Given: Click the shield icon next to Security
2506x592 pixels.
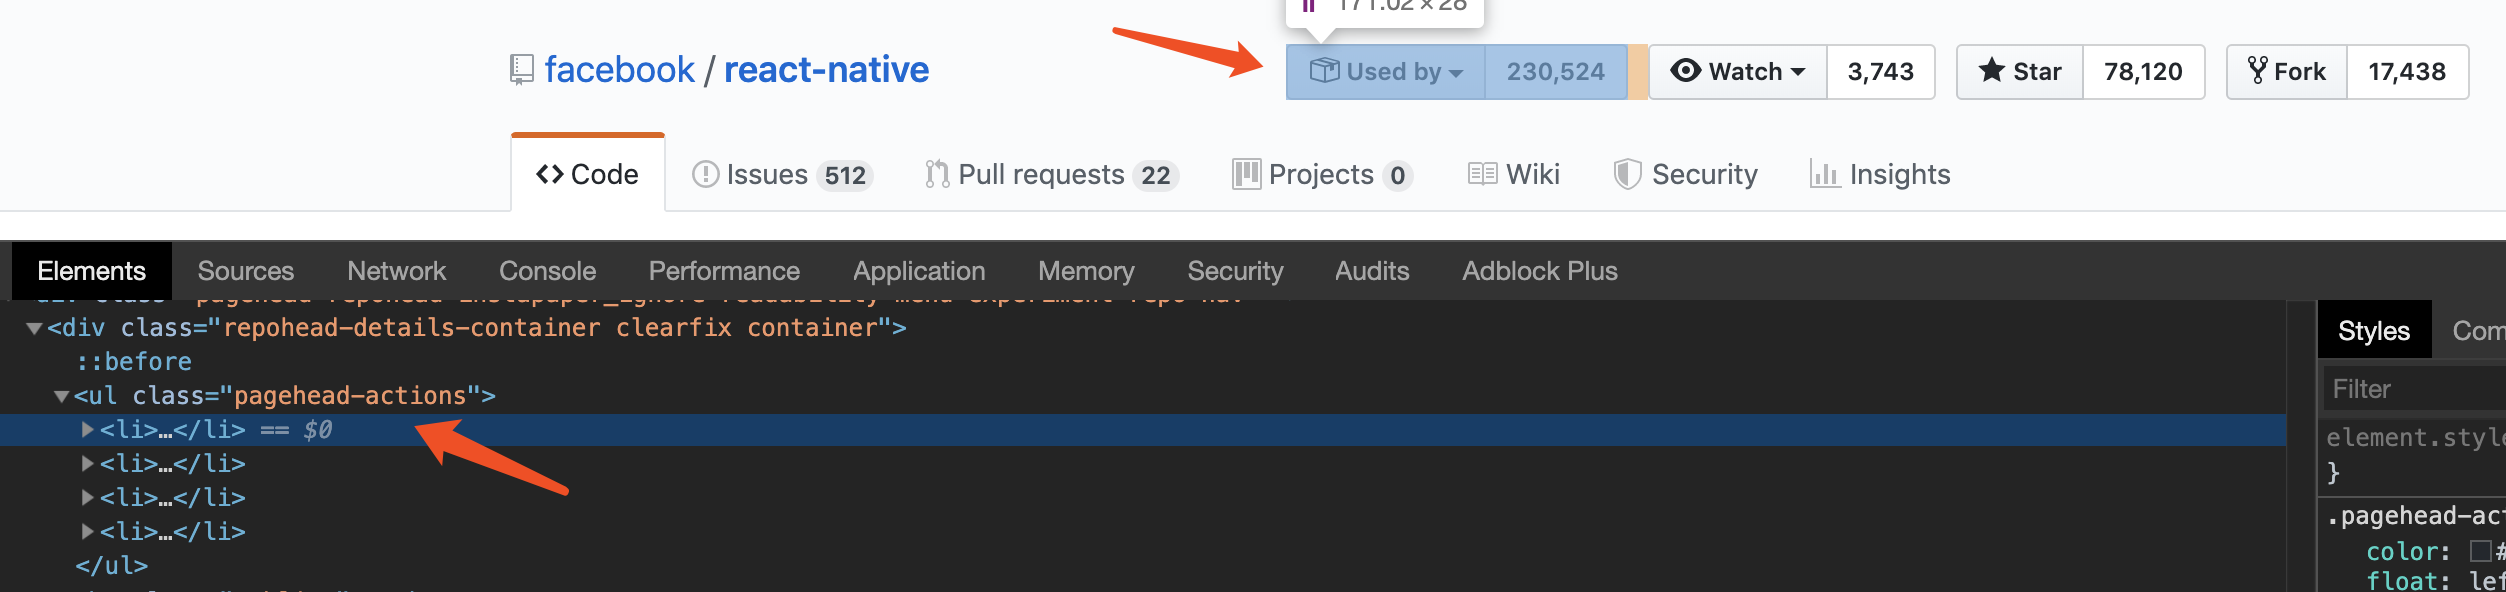Looking at the screenshot, I should point(1627,174).
